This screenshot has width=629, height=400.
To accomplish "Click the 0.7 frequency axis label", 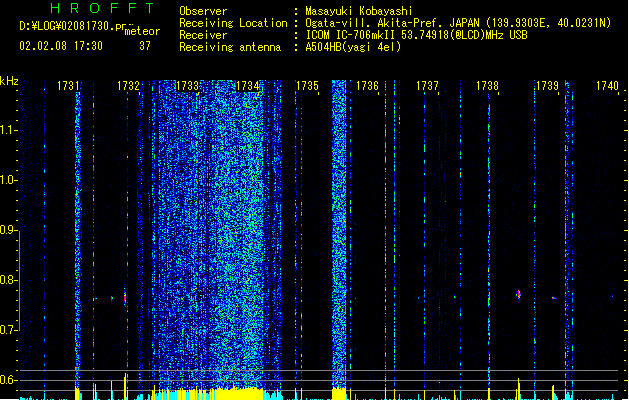I will point(8,330).
